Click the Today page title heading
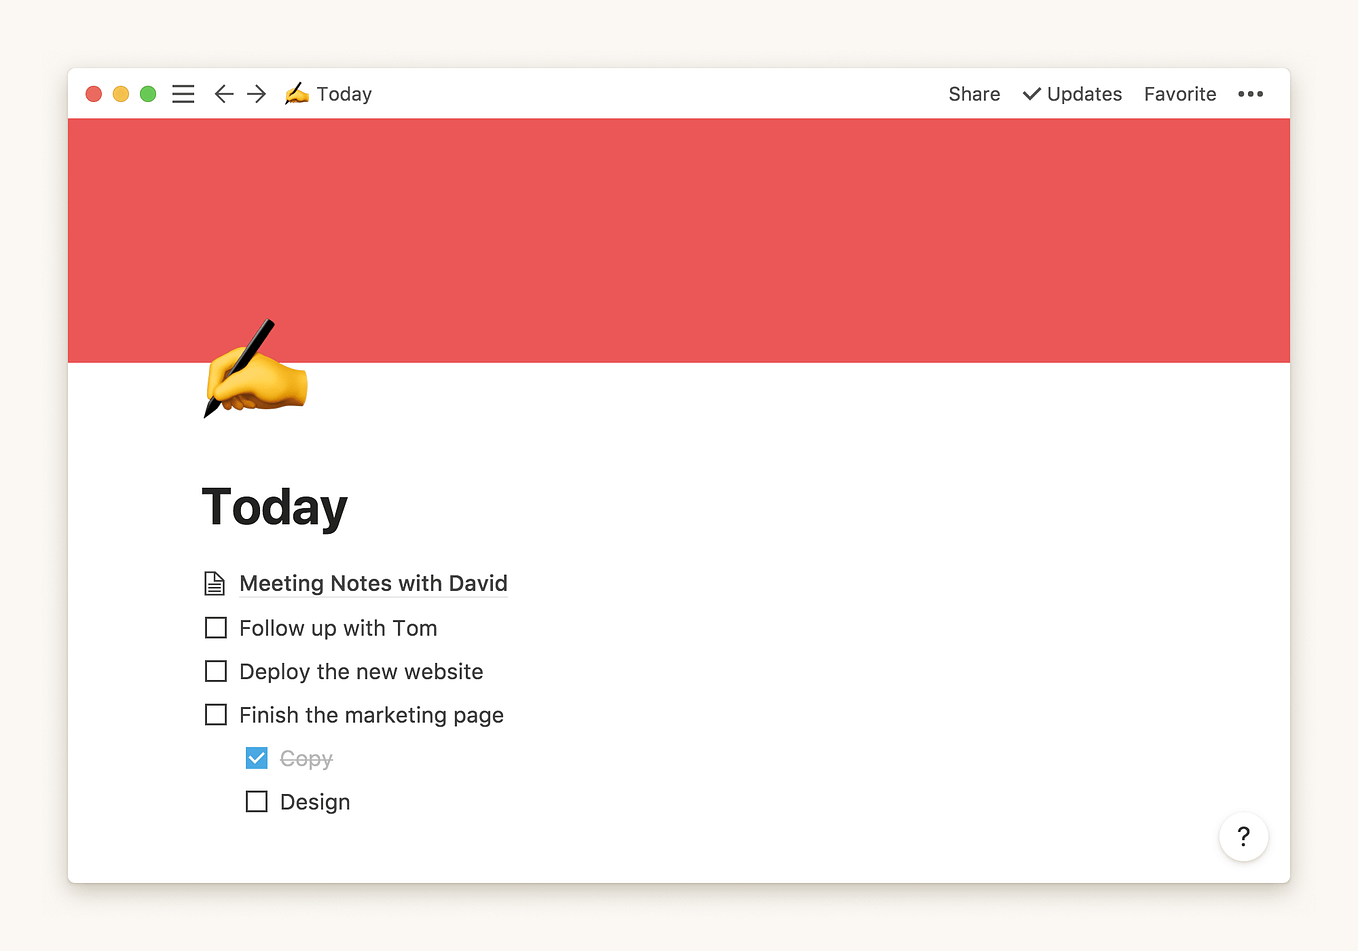1358x951 pixels. click(x=275, y=507)
